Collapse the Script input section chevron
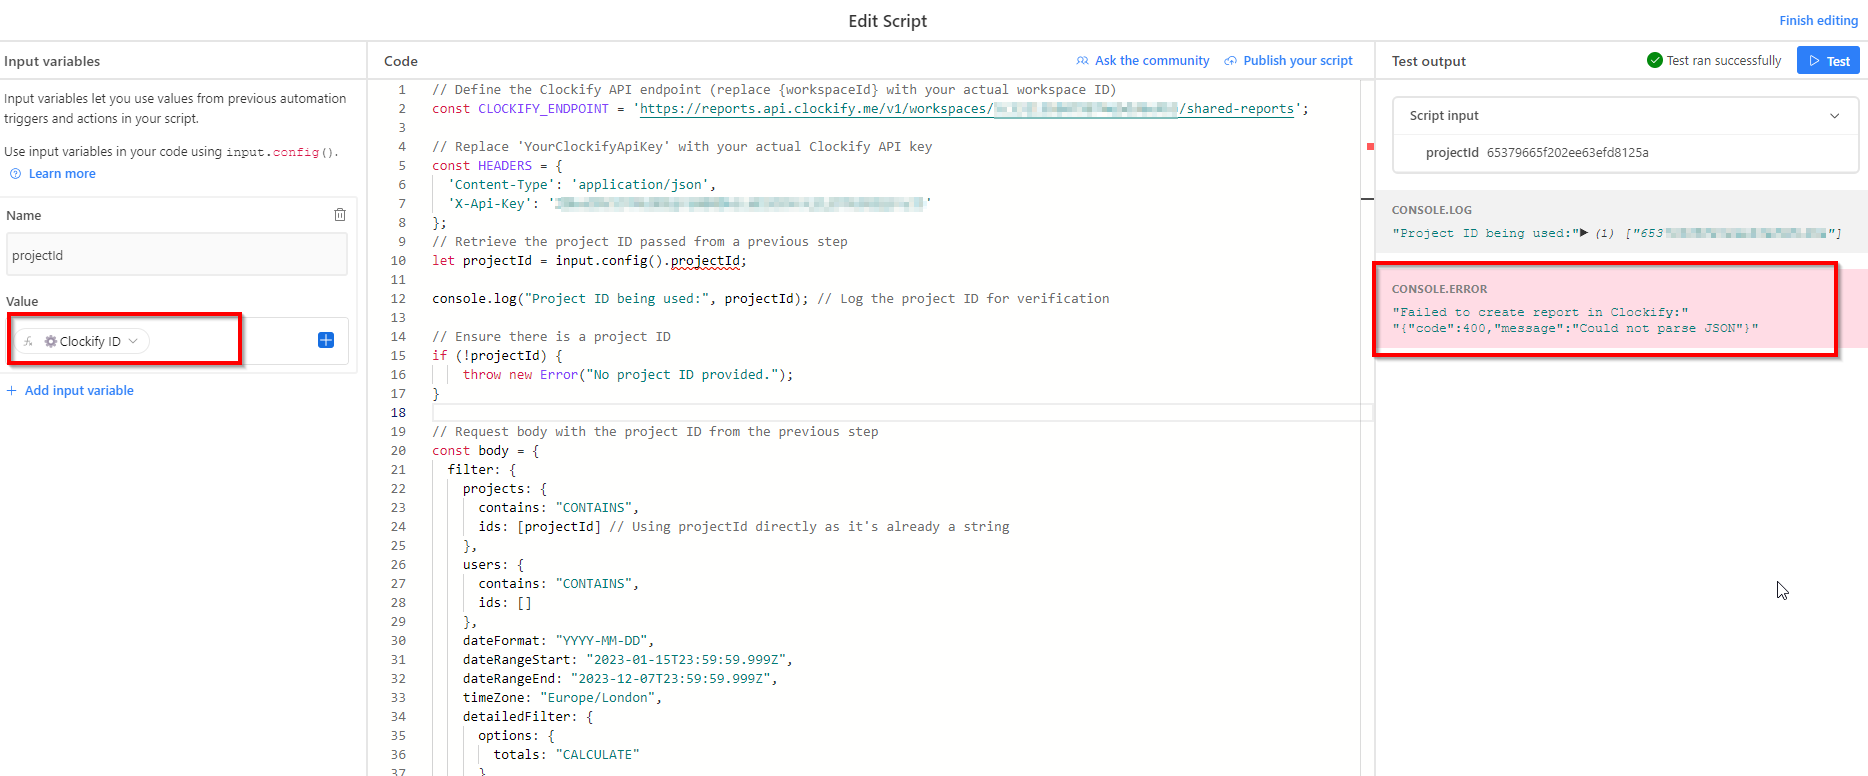 point(1835,116)
